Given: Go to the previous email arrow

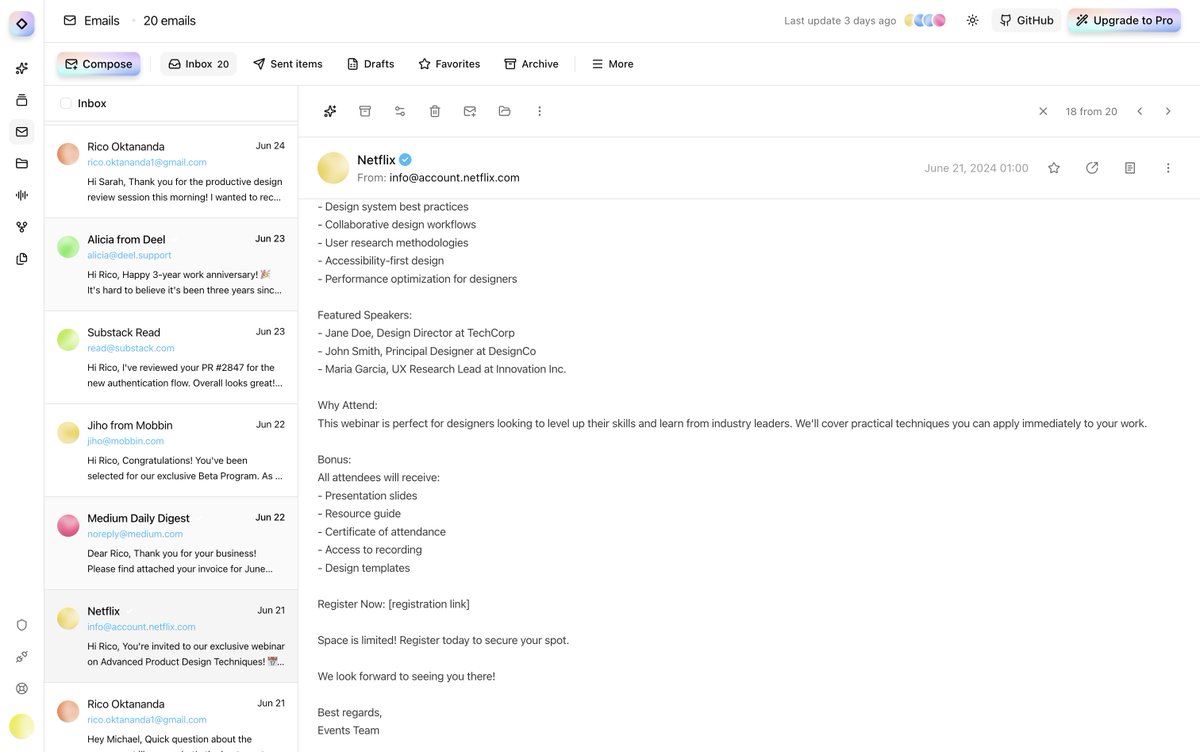Looking at the screenshot, I should tap(1139, 111).
